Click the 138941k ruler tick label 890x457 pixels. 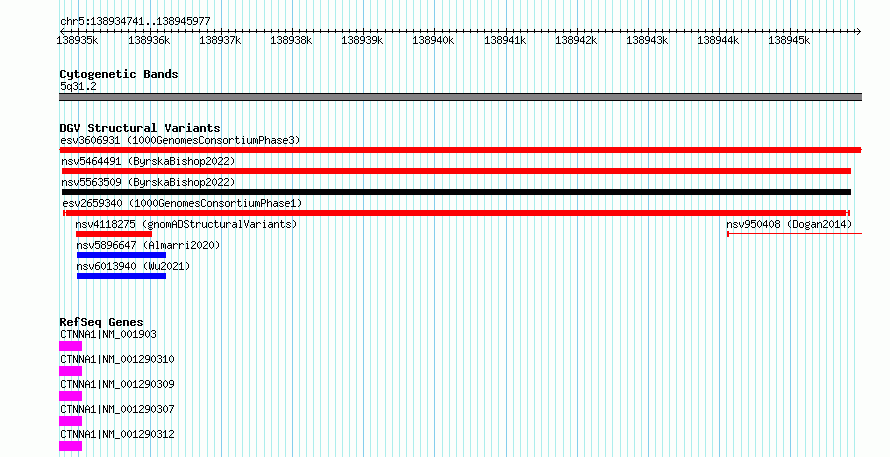click(x=505, y=40)
